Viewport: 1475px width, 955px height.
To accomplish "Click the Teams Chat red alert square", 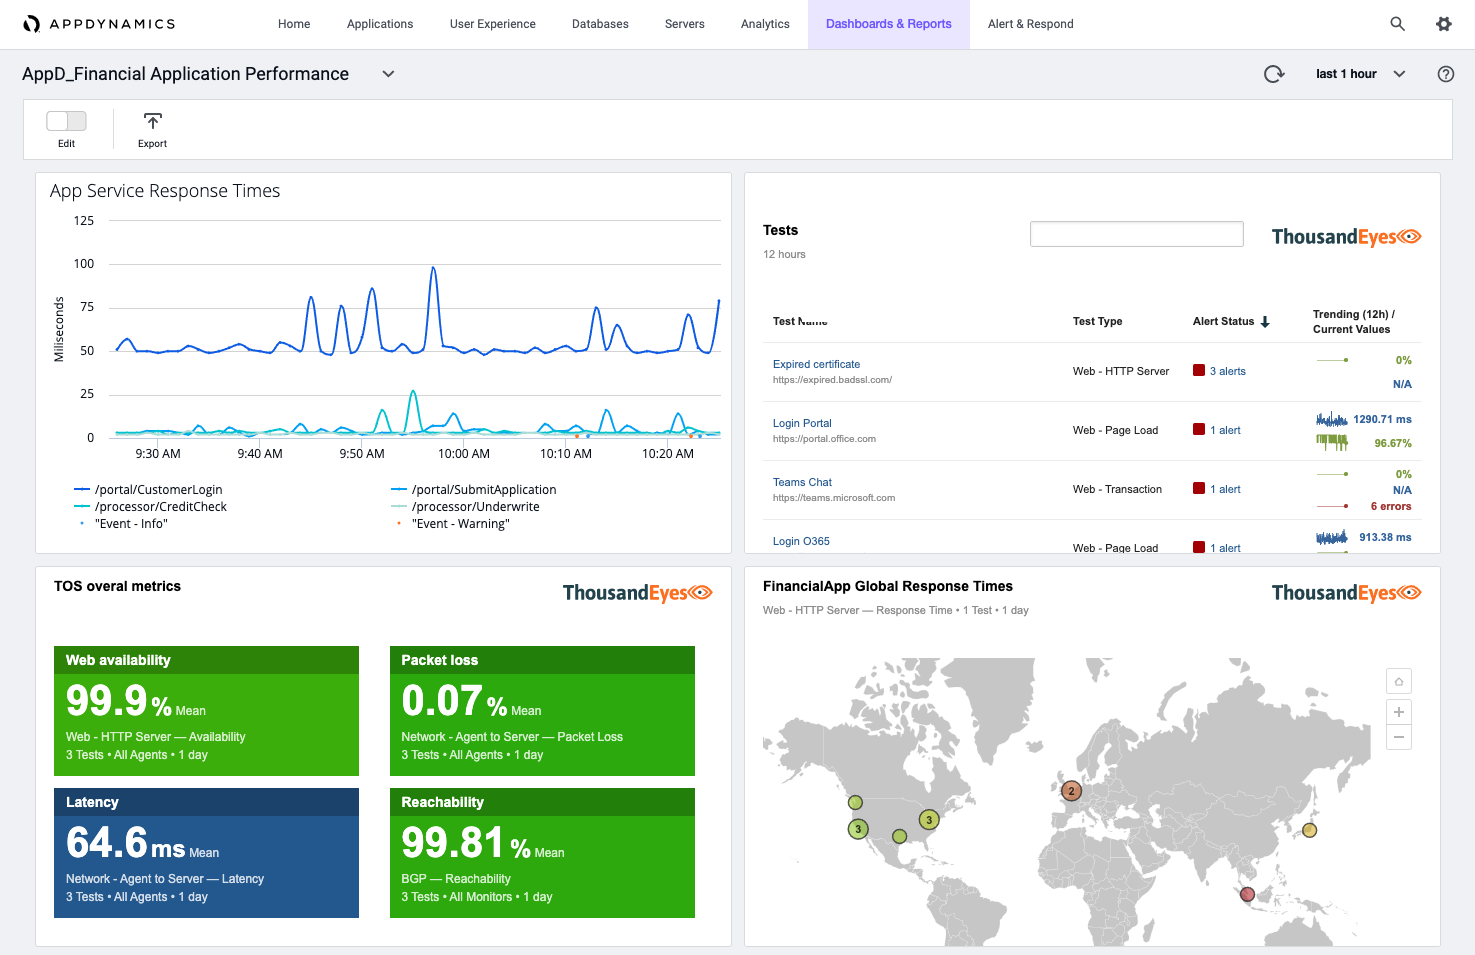I will coord(1198,488).
